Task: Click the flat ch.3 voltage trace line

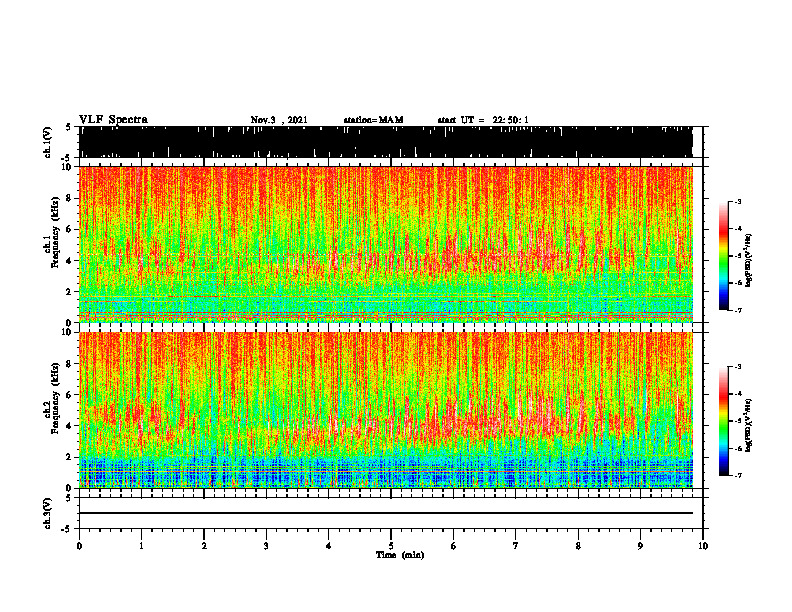Action: [386, 513]
